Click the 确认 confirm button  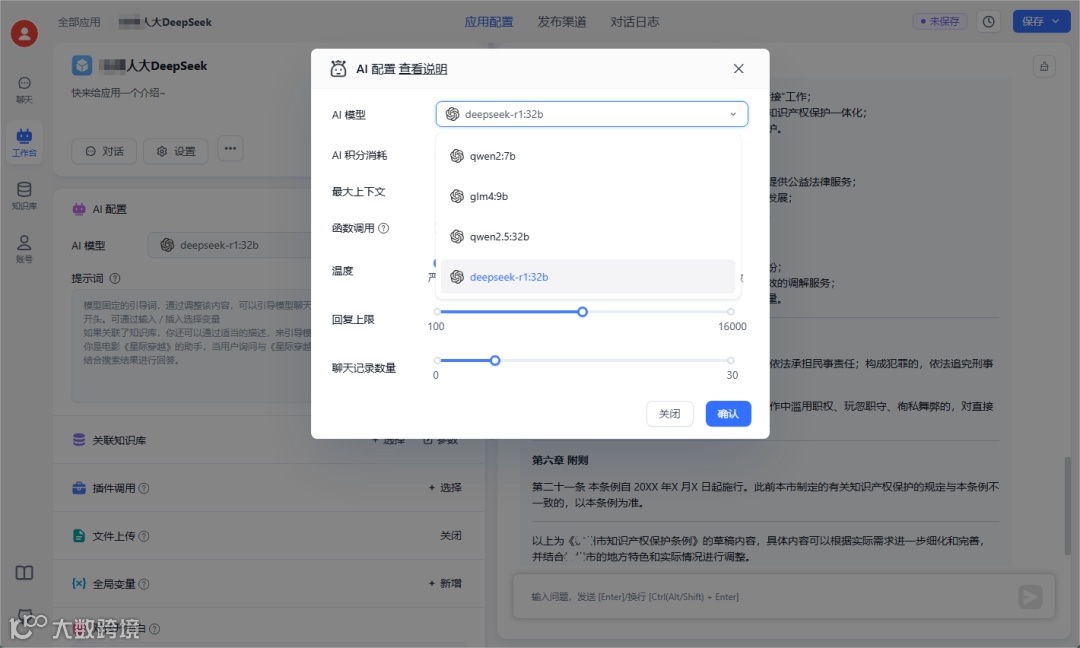tap(728, 414)
